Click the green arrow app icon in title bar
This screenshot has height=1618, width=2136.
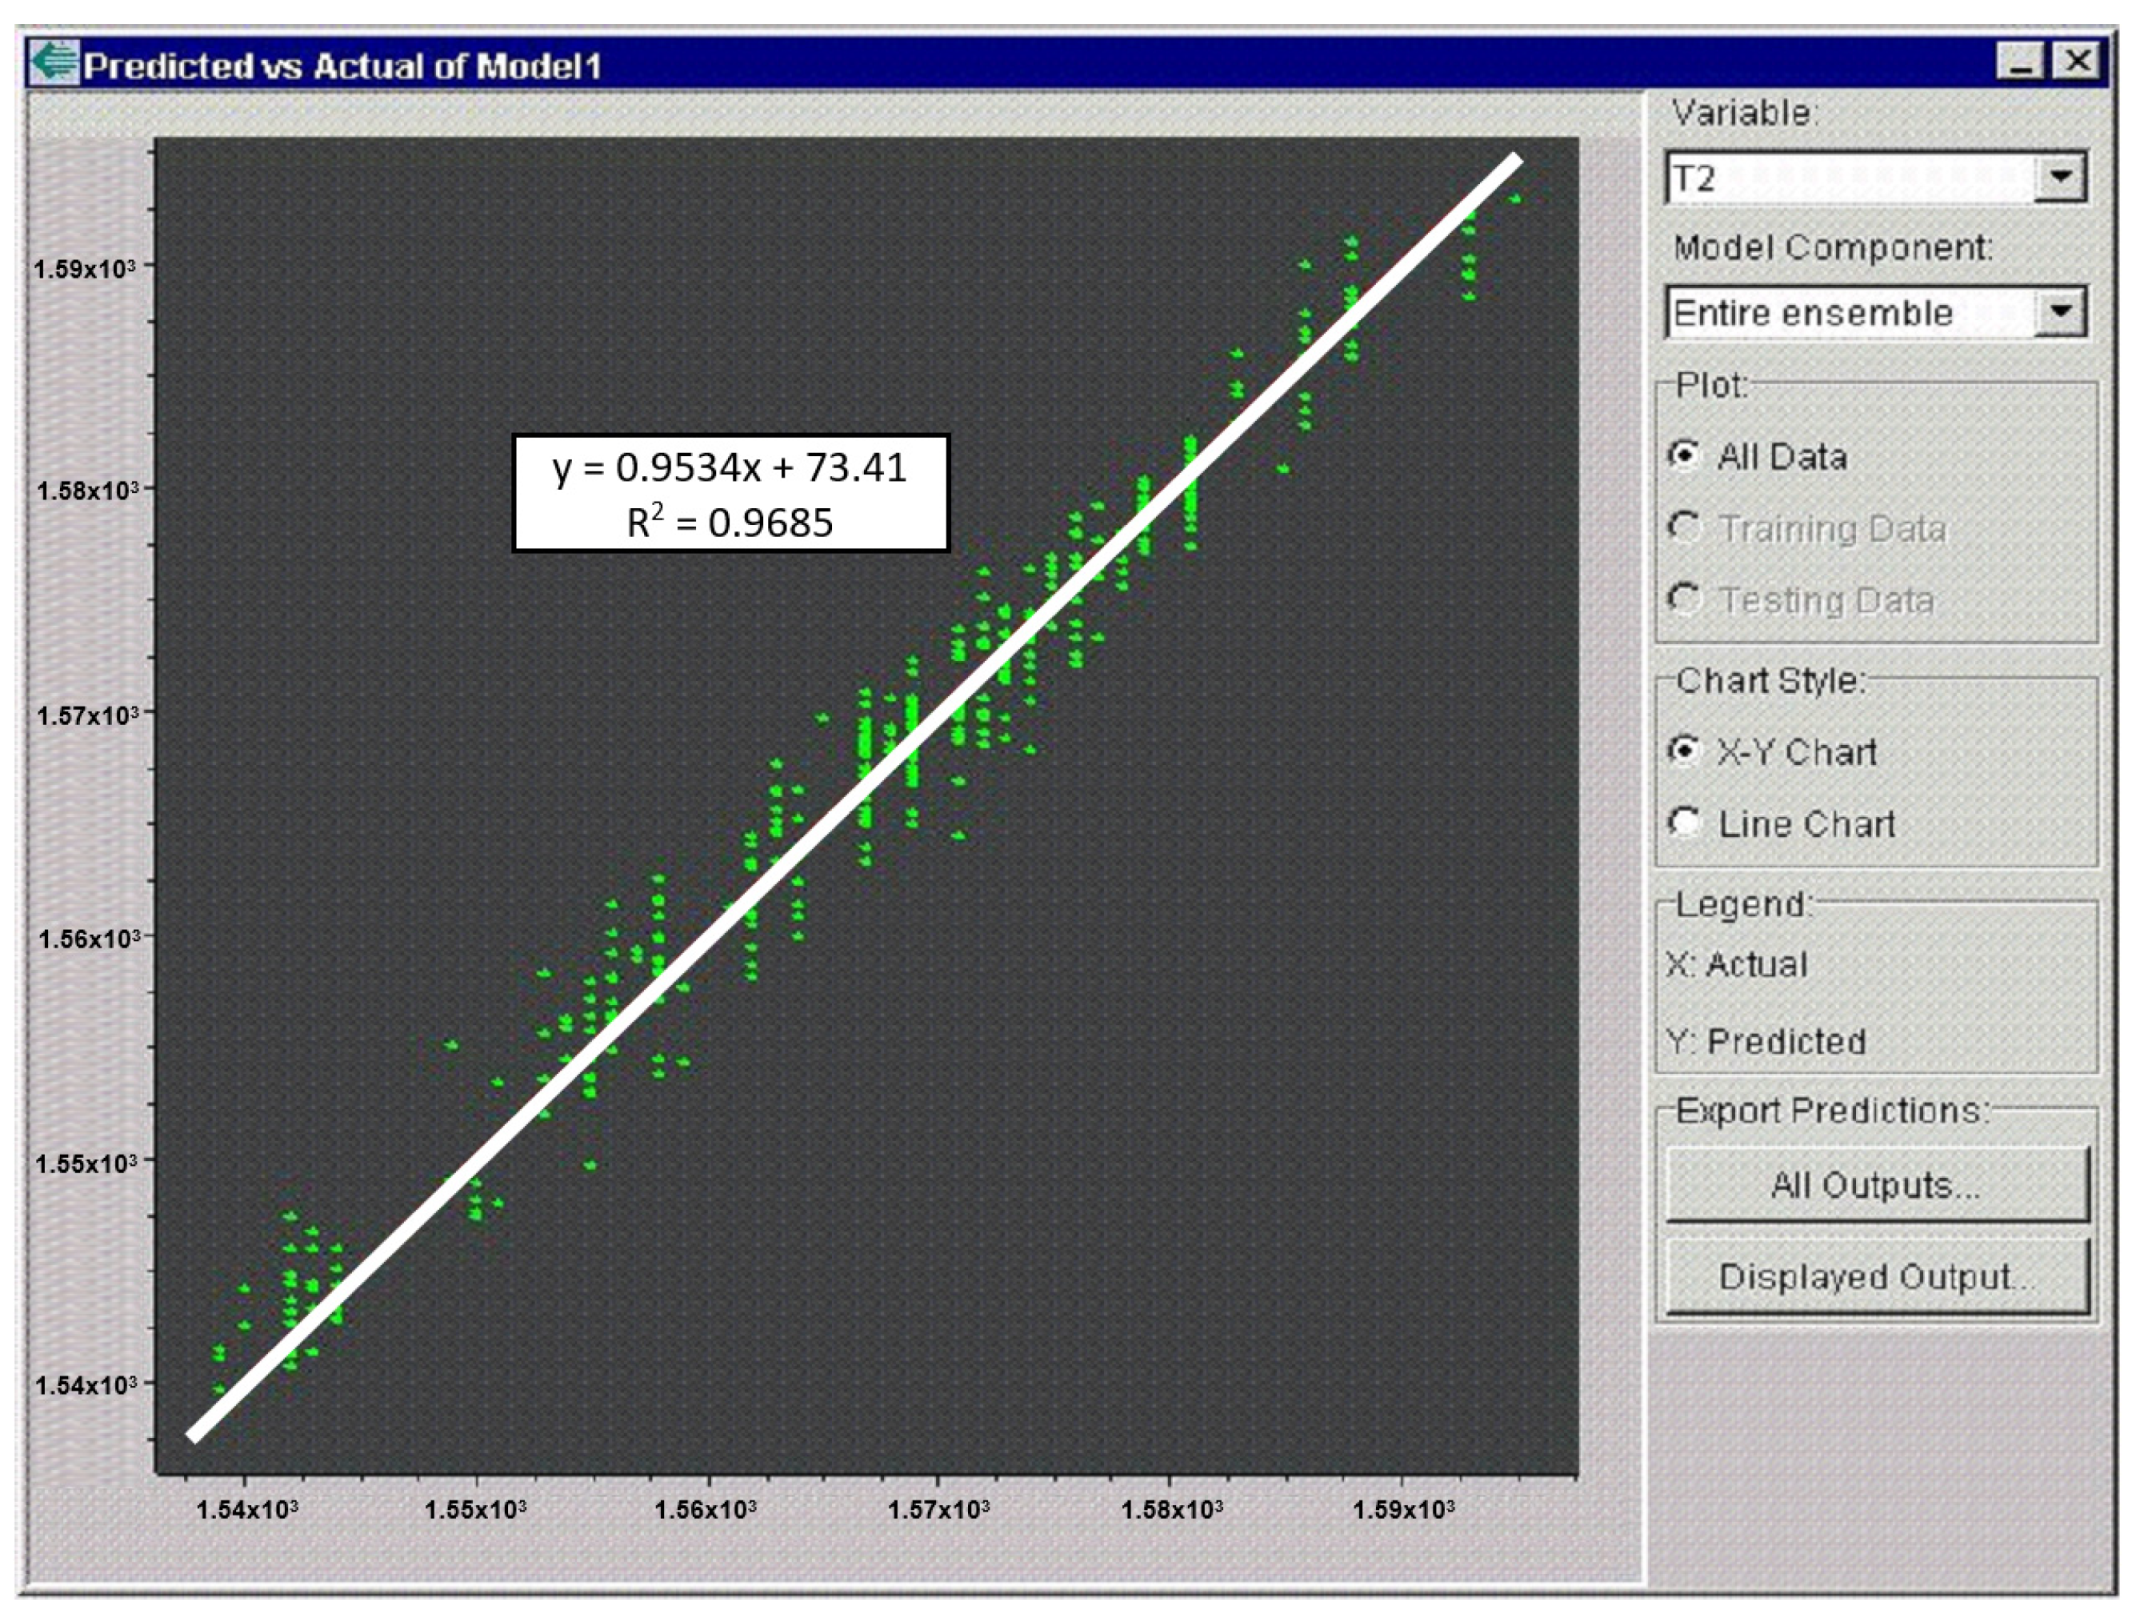53,63
